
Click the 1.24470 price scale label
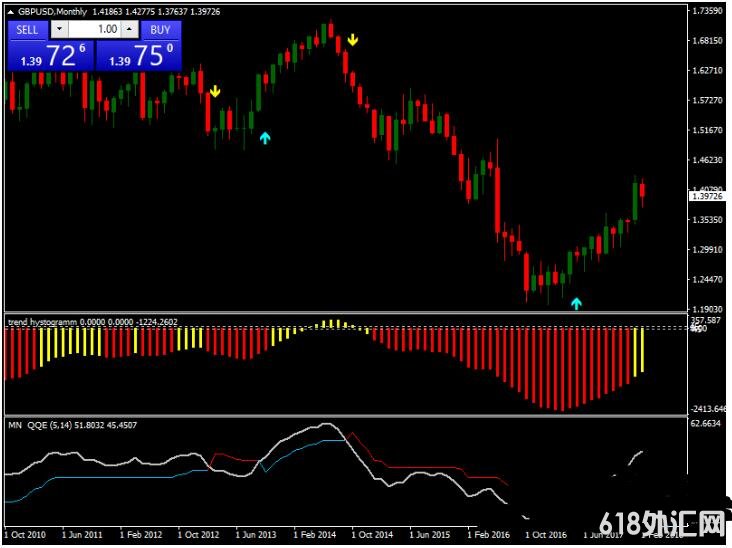707,280
